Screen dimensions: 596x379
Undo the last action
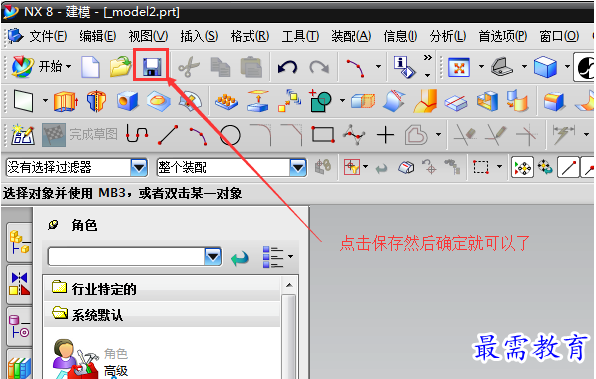tap(287, 68)
